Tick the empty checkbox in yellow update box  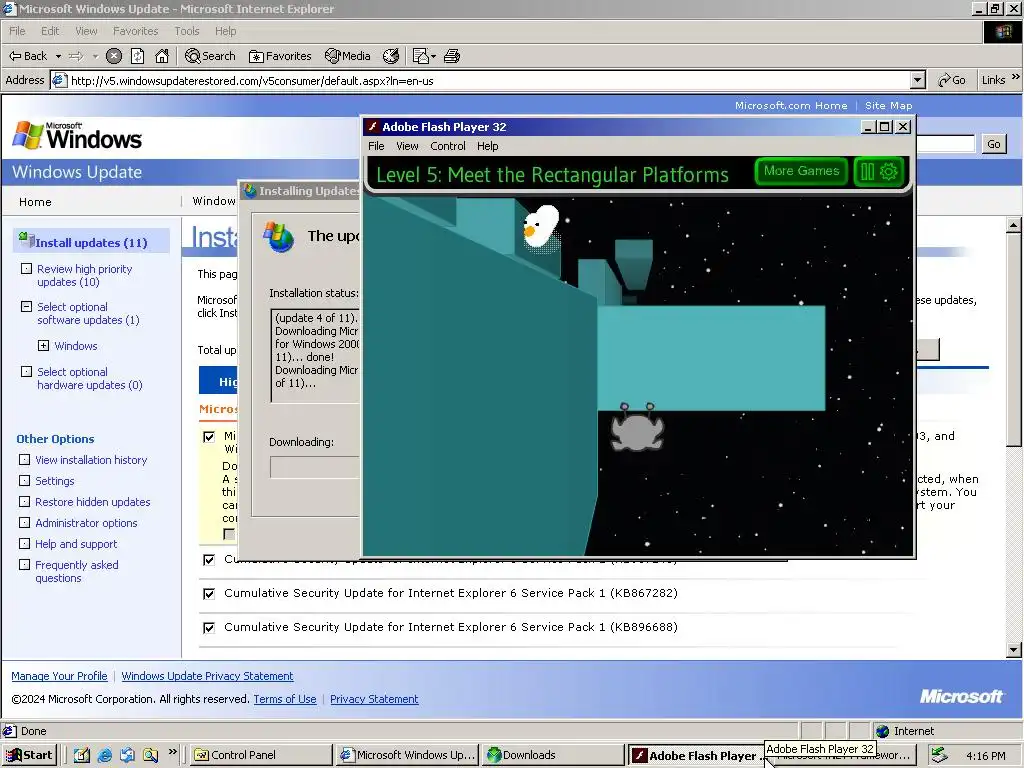229,534
